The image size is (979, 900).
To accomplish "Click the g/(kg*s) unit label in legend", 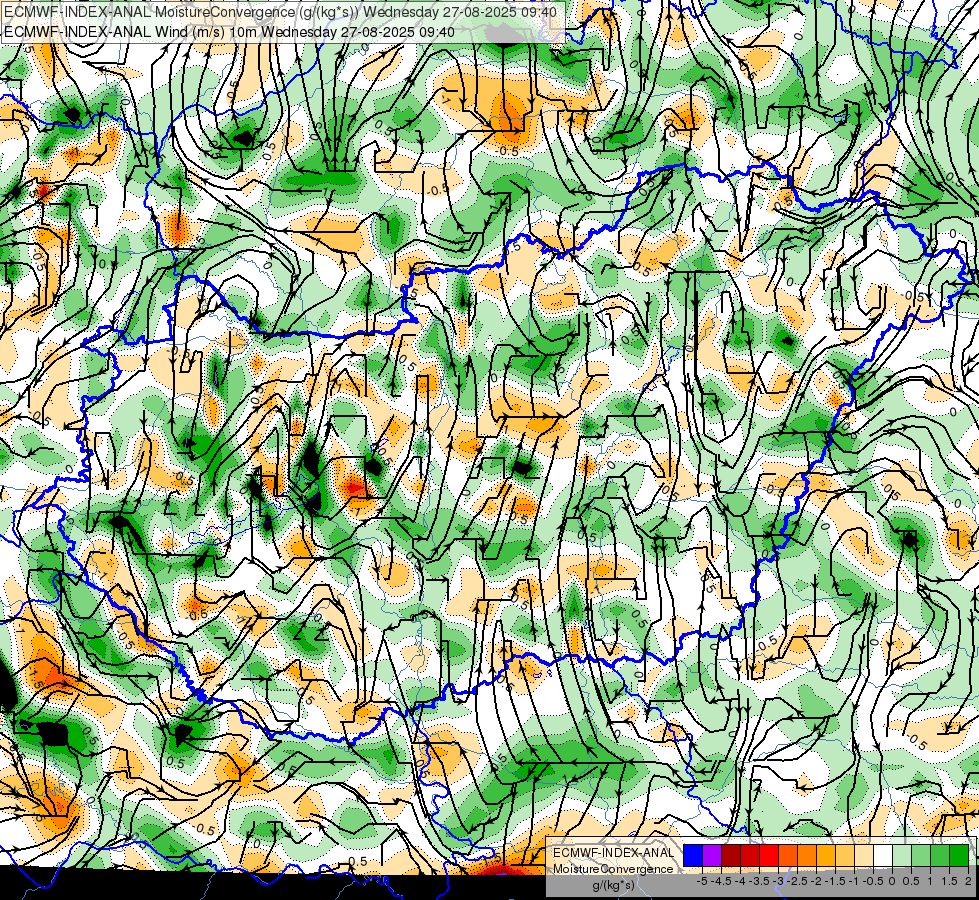I will pyautogui.click(x=614, y=886).
